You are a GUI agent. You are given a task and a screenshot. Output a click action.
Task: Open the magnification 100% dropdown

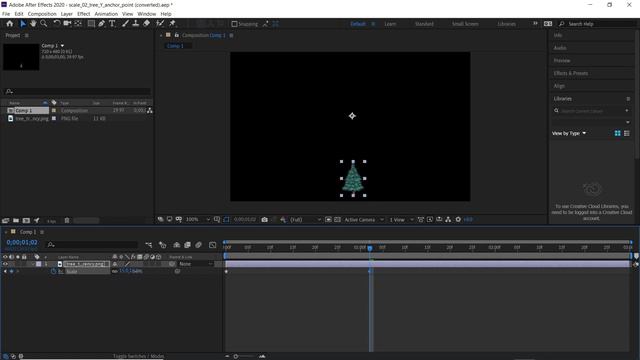(x=198, y=220)
